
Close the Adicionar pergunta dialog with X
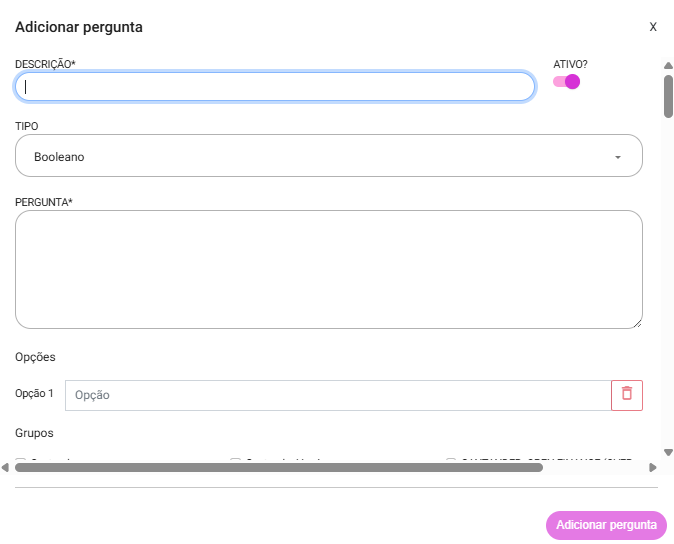pos(653,27)
